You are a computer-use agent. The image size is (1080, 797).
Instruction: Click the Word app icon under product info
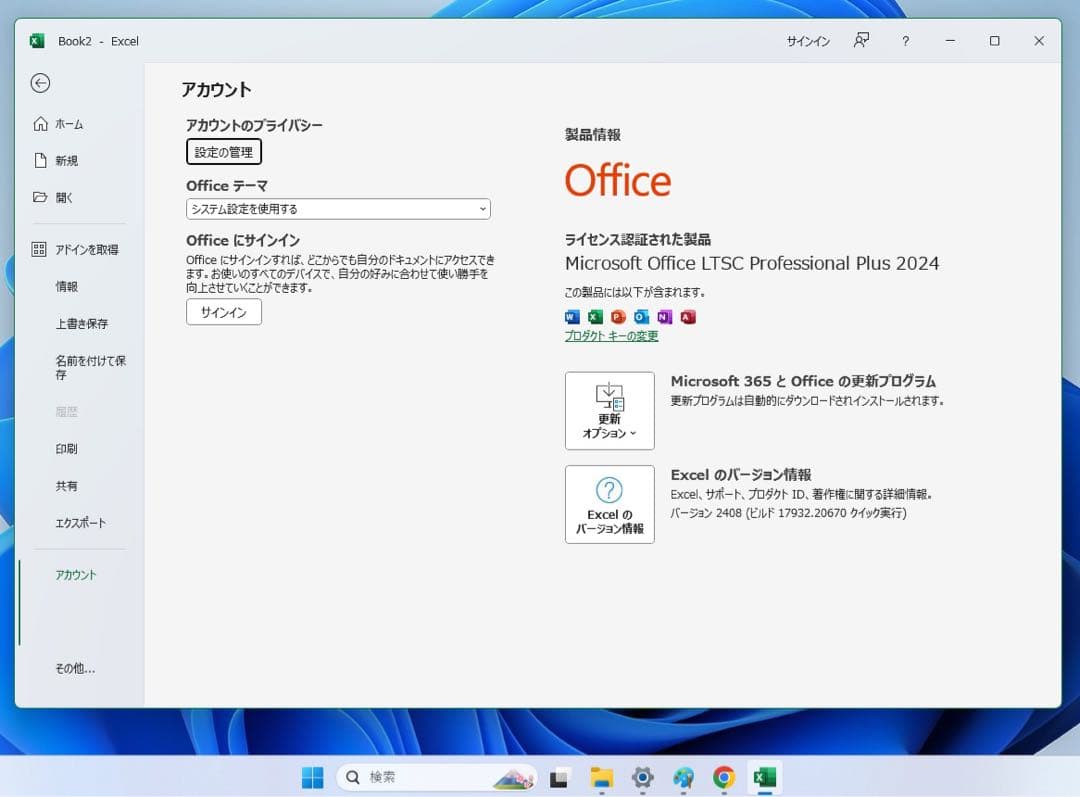tap(572, 317)
